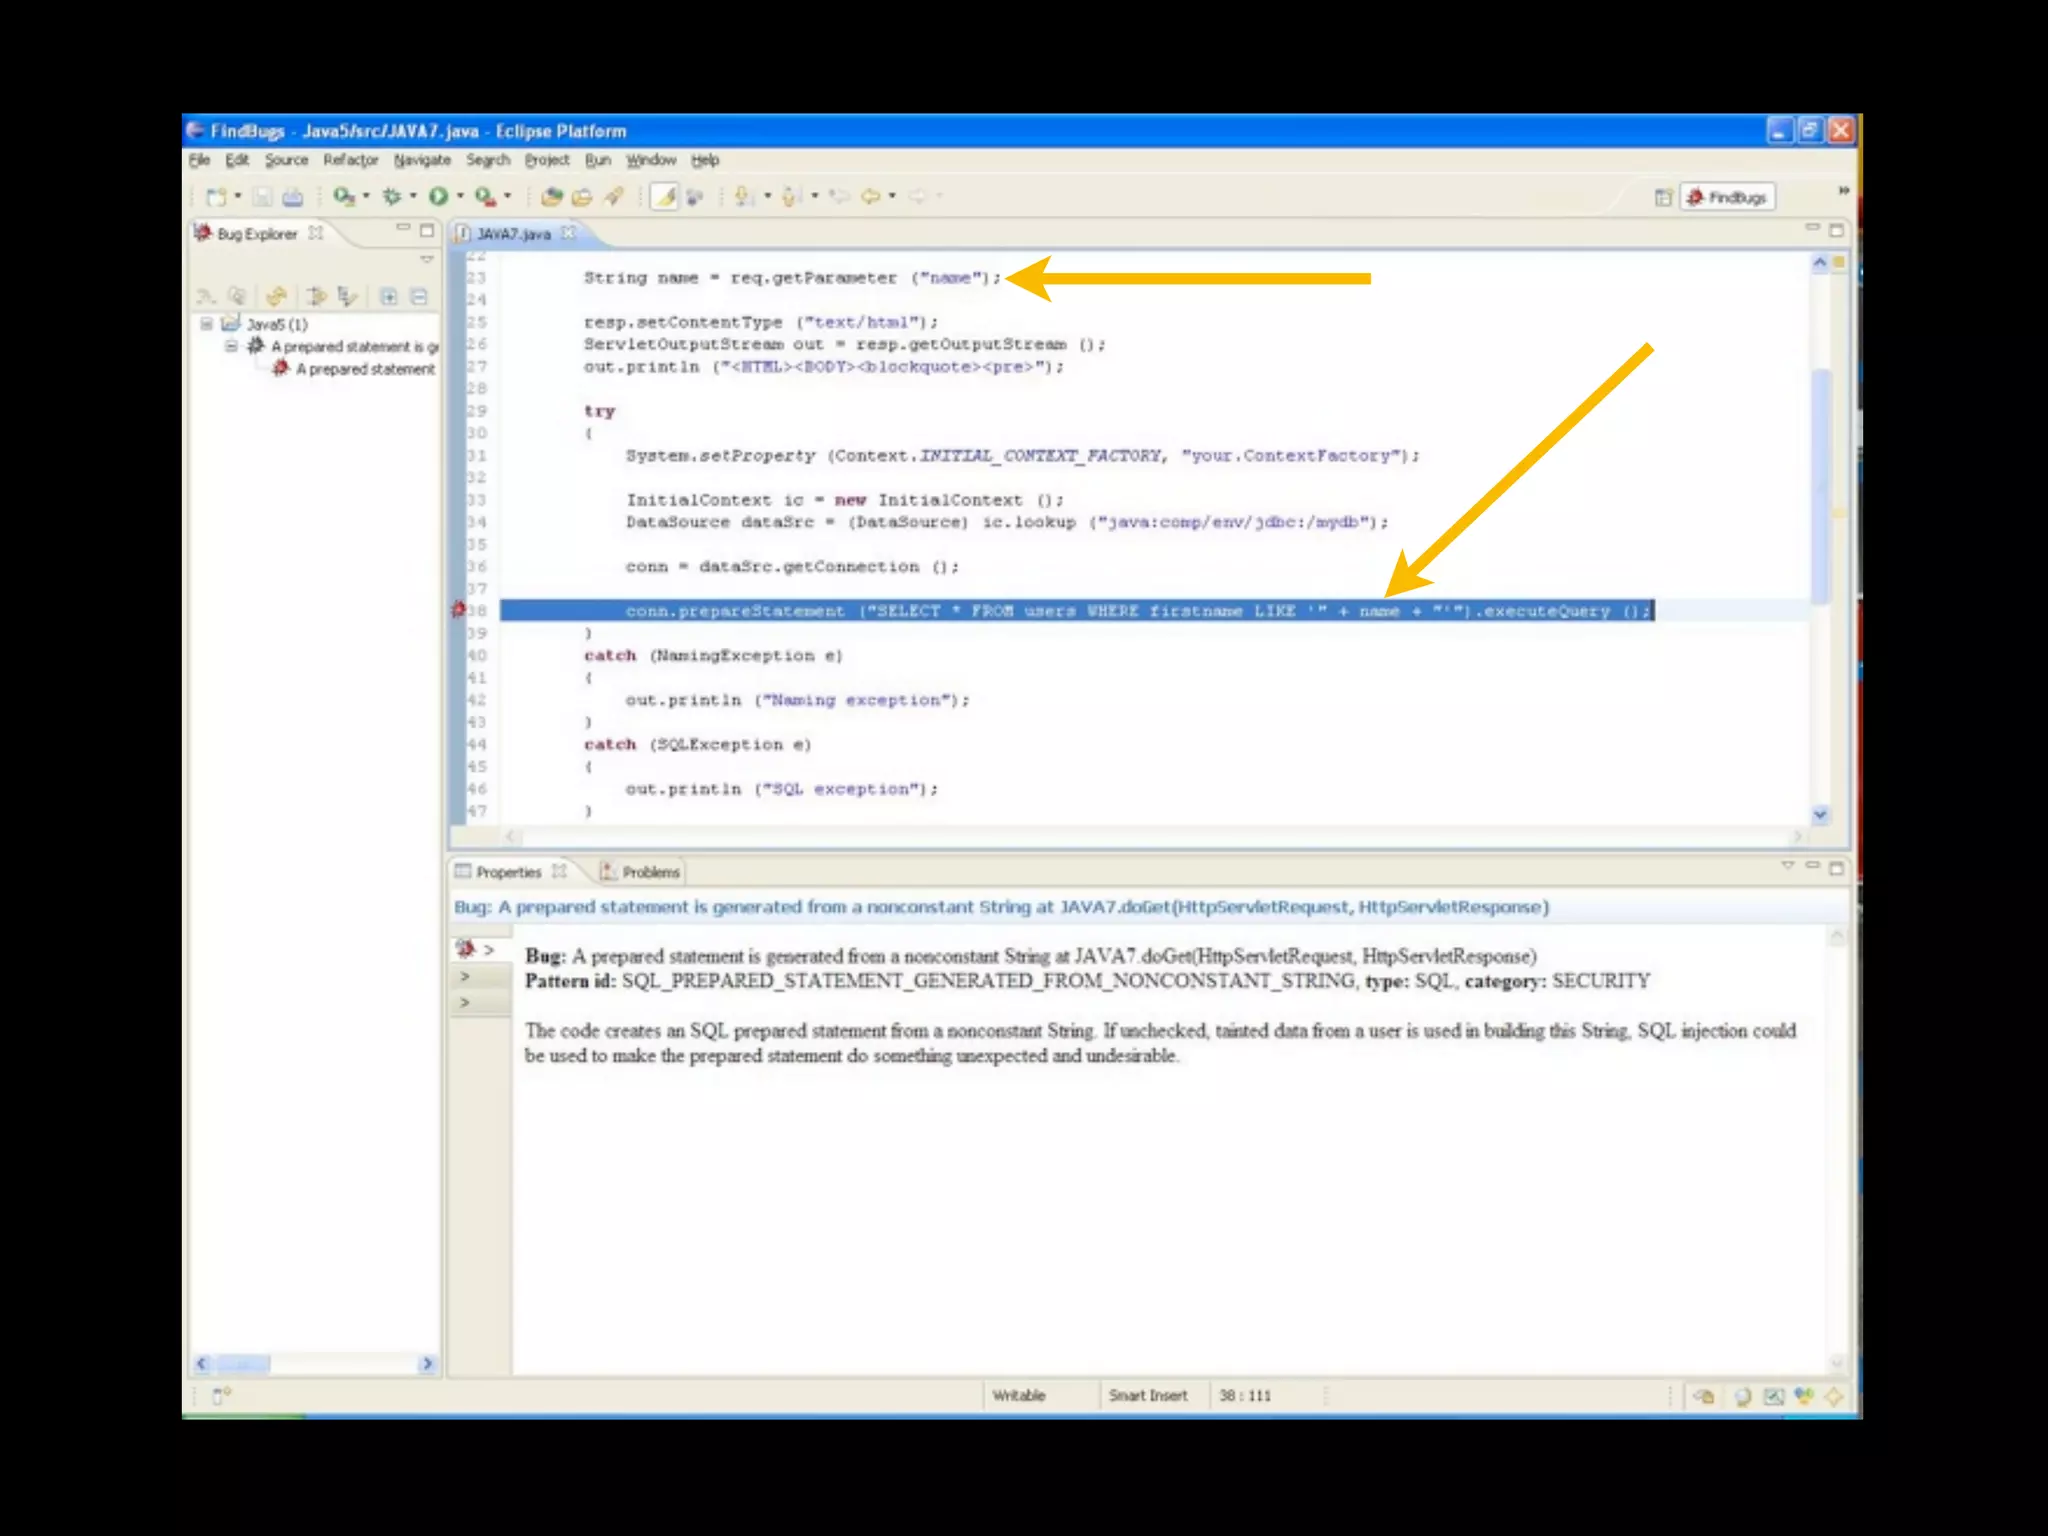
Task: Click Collapse All icon in Bug Explorer
Action: click(419, 296)
